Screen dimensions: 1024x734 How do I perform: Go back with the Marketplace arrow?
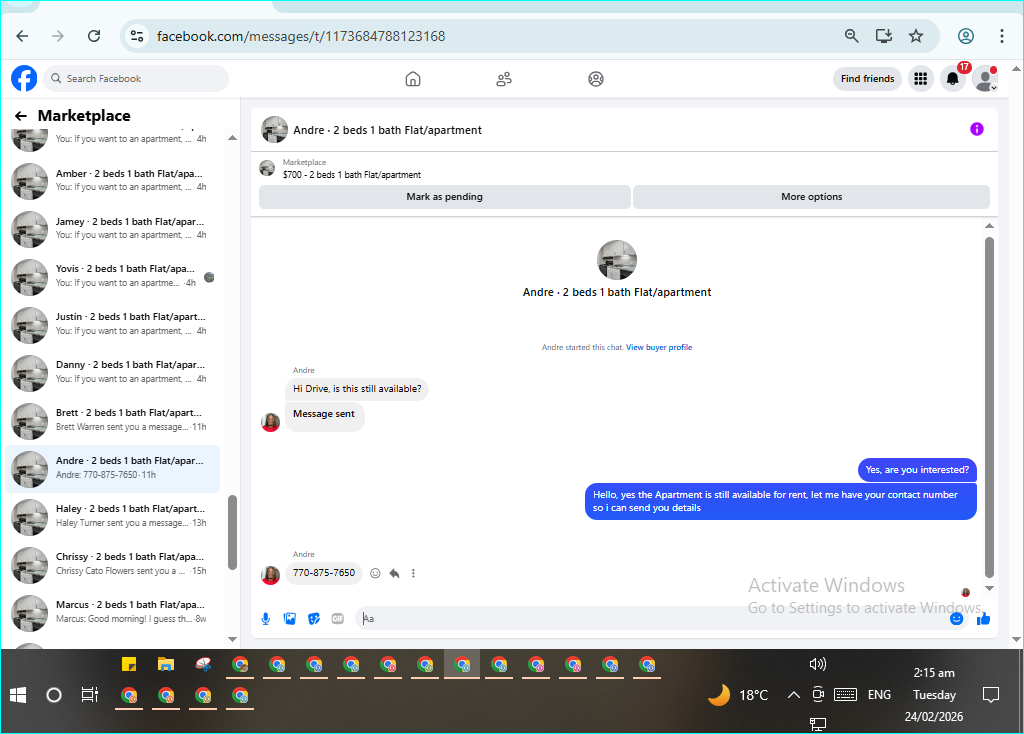pyautogui.click(x=21, y=116)
